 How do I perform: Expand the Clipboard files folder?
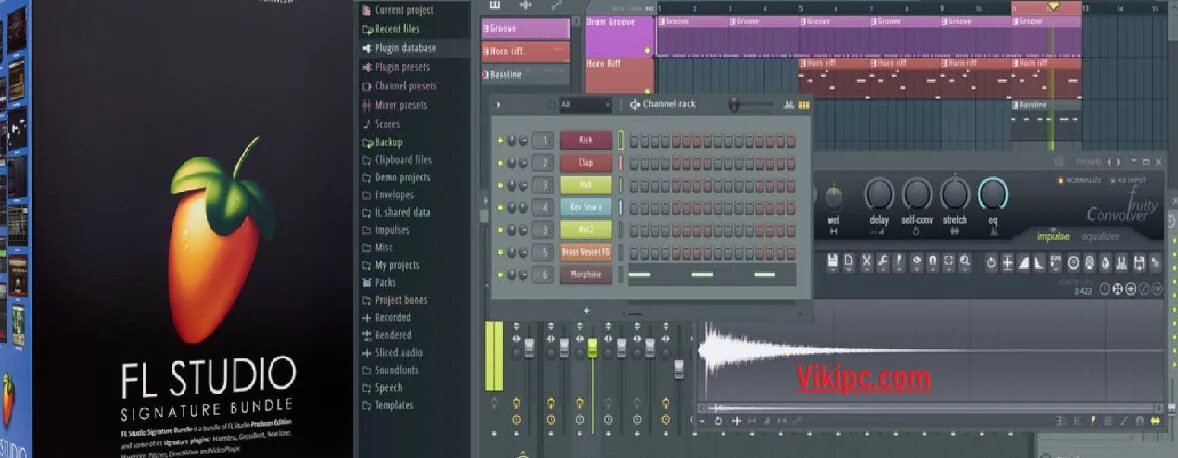[x=397, y=160]
